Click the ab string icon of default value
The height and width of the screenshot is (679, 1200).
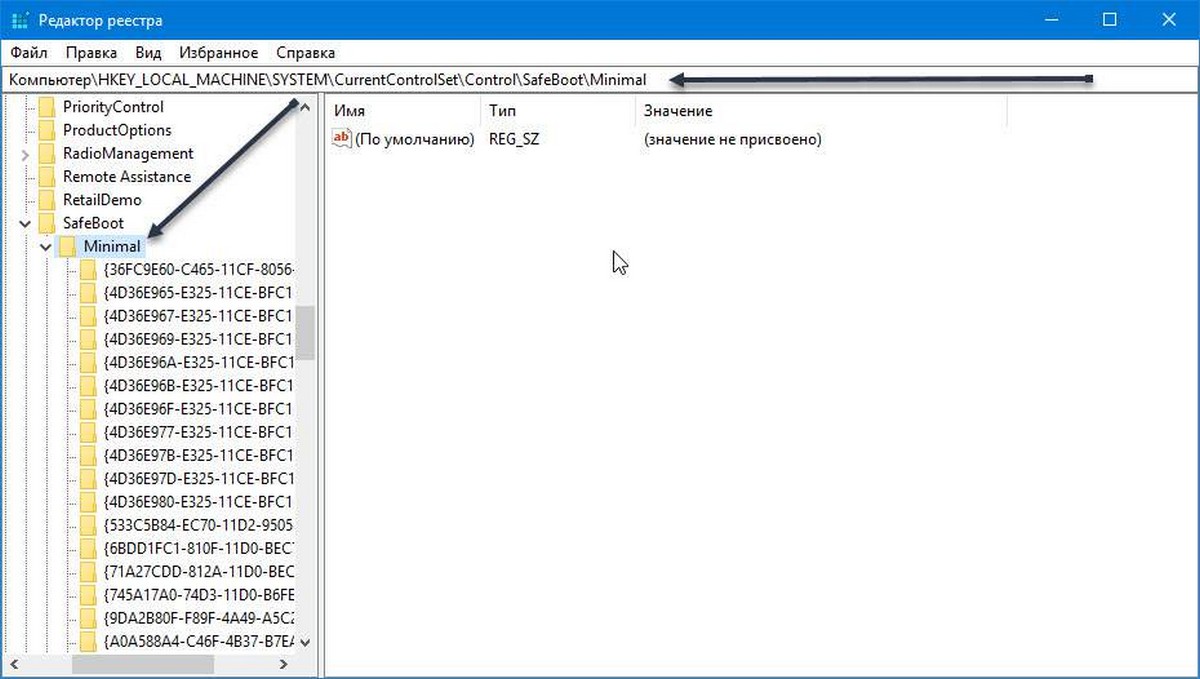pos(342,139)
